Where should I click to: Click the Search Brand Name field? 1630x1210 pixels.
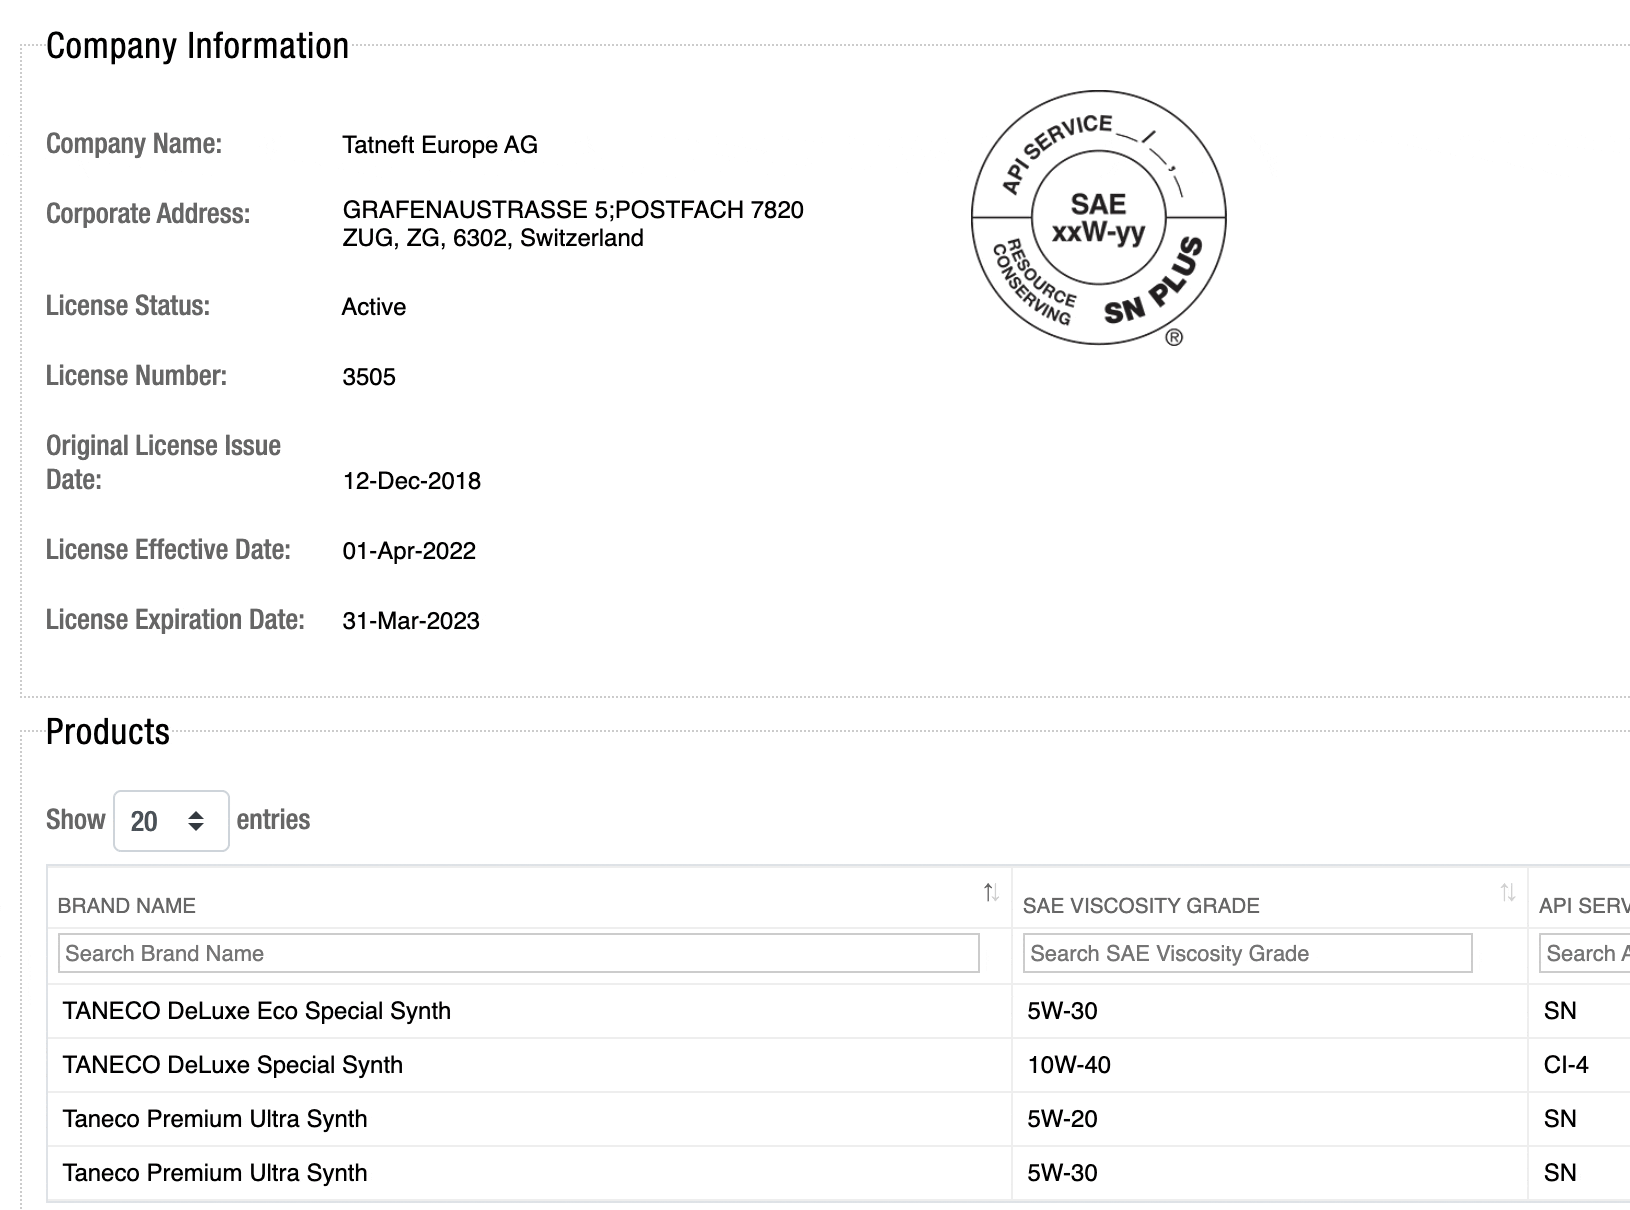click(x=519, y=953)
